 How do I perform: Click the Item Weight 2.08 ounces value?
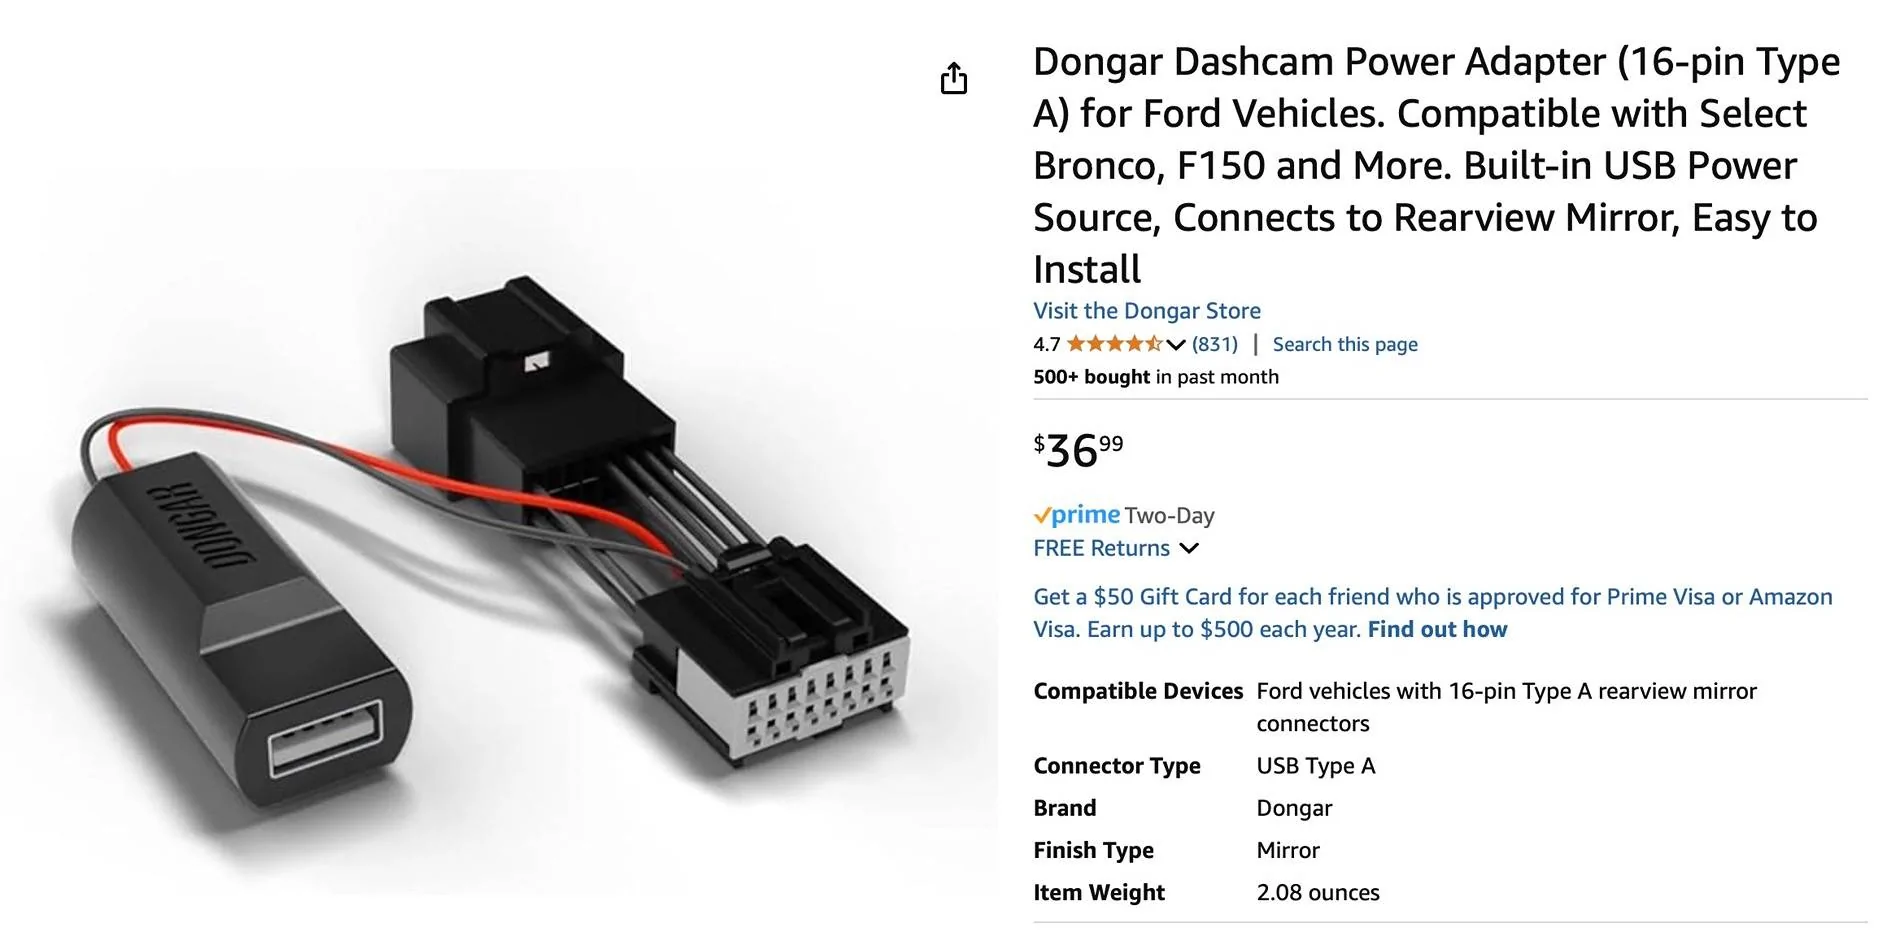coord(1317,892)
